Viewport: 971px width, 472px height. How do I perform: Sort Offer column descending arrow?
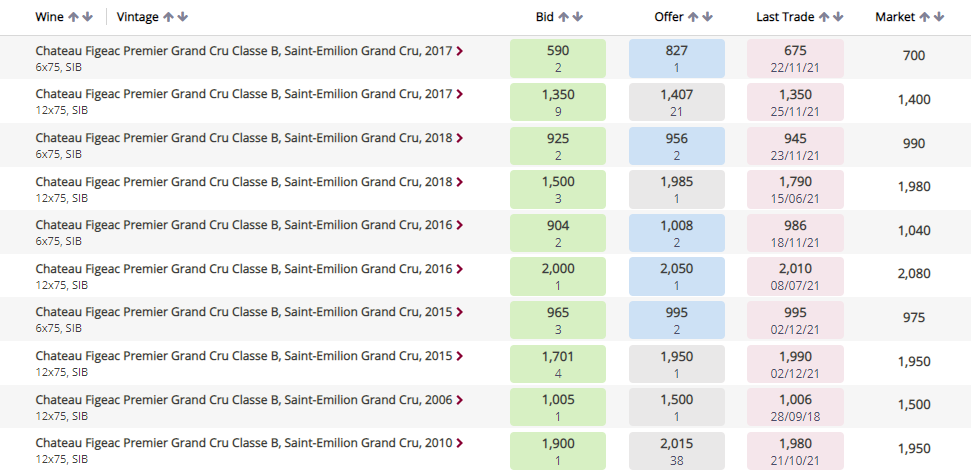click(707, 17)
